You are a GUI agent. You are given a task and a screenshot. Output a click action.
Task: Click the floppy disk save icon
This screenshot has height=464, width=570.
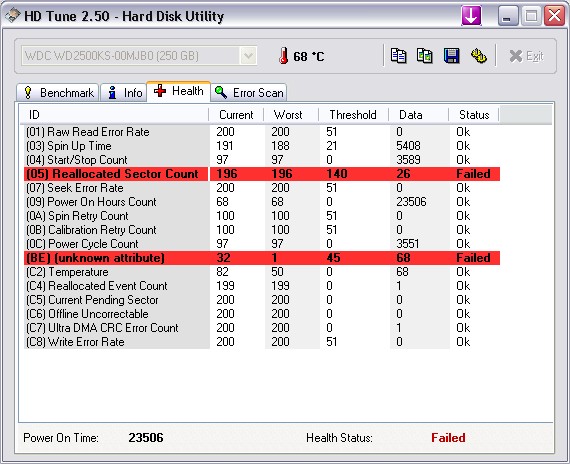tap(451, 56)
